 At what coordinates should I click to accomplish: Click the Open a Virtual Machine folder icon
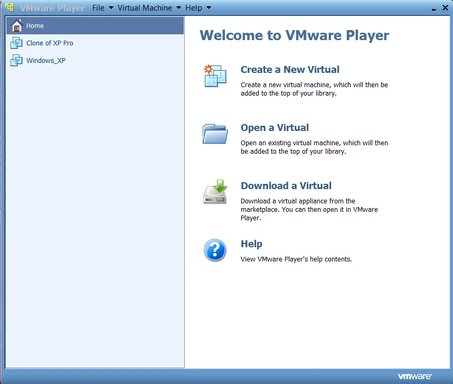[x=215, y=134]
